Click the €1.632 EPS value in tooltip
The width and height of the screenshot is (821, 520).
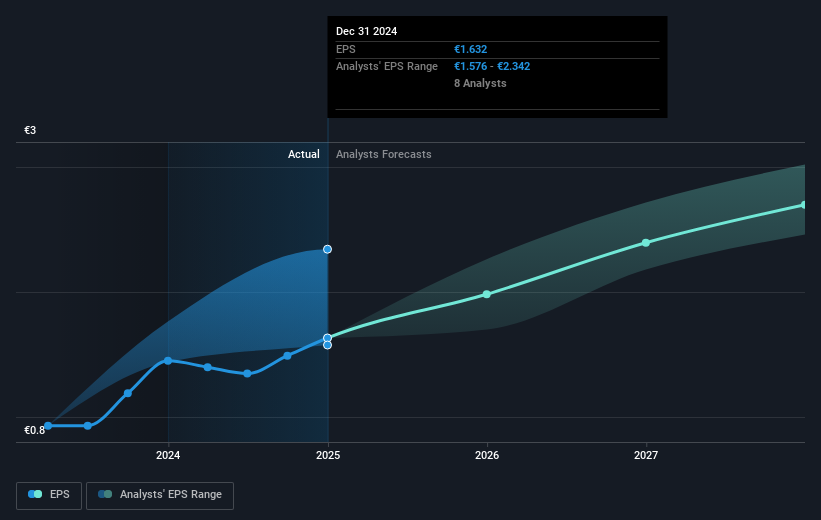(470, 49)
